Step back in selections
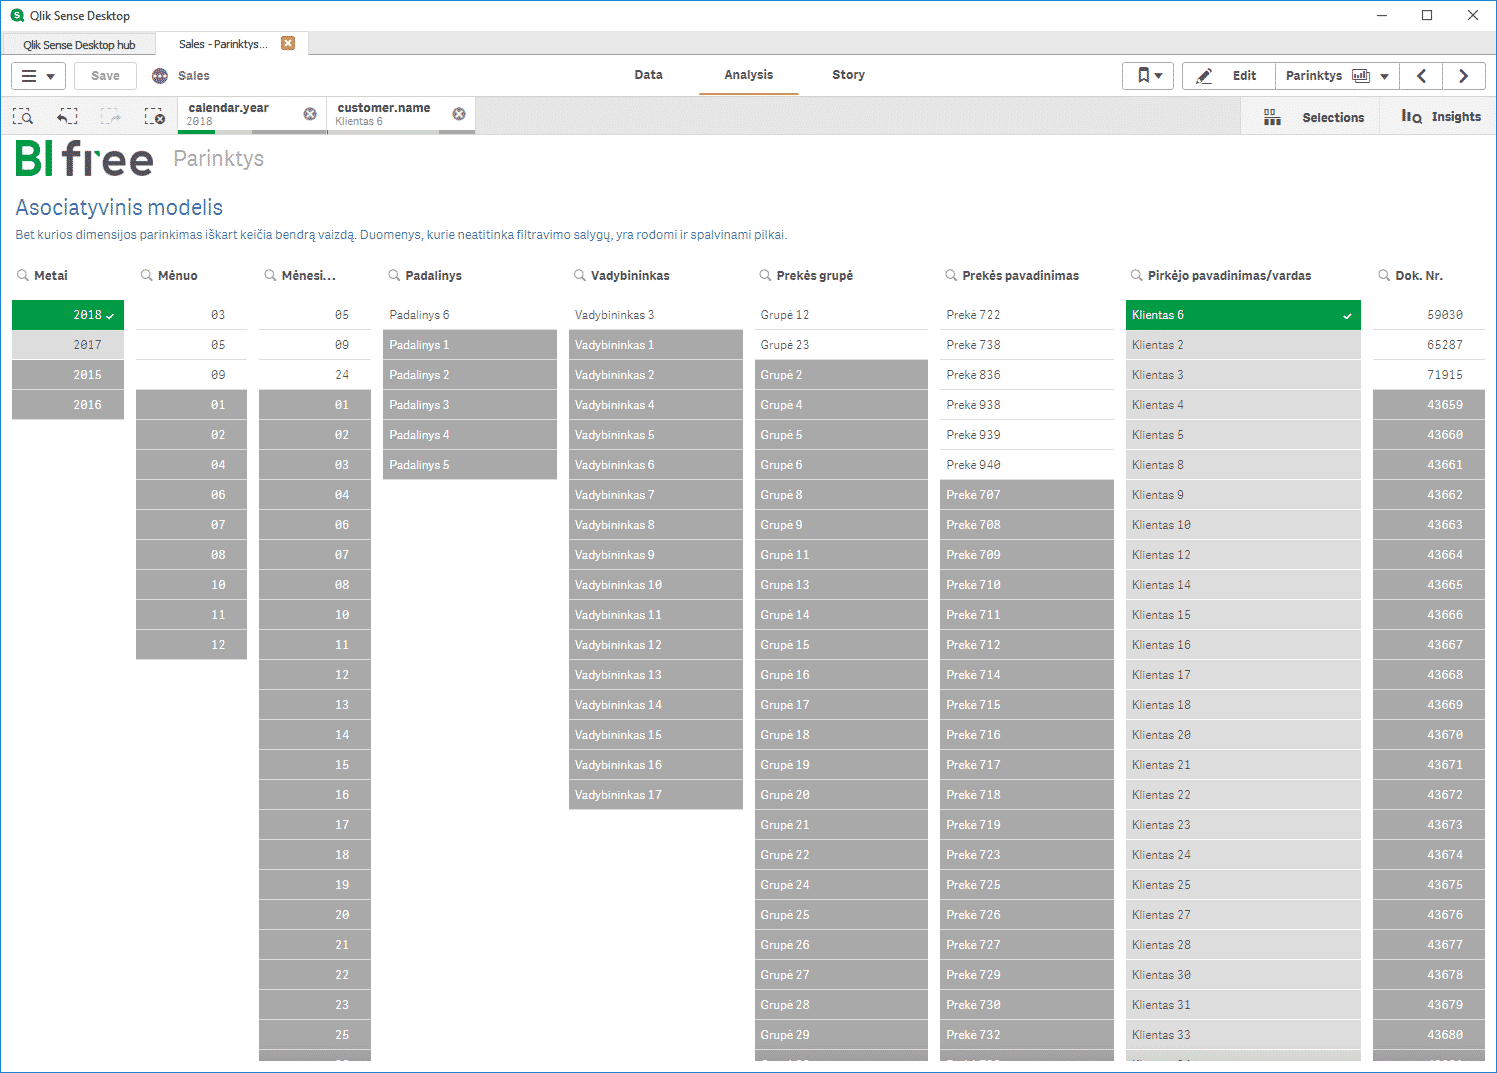Screen dimensions: 1497x1073 67,116
